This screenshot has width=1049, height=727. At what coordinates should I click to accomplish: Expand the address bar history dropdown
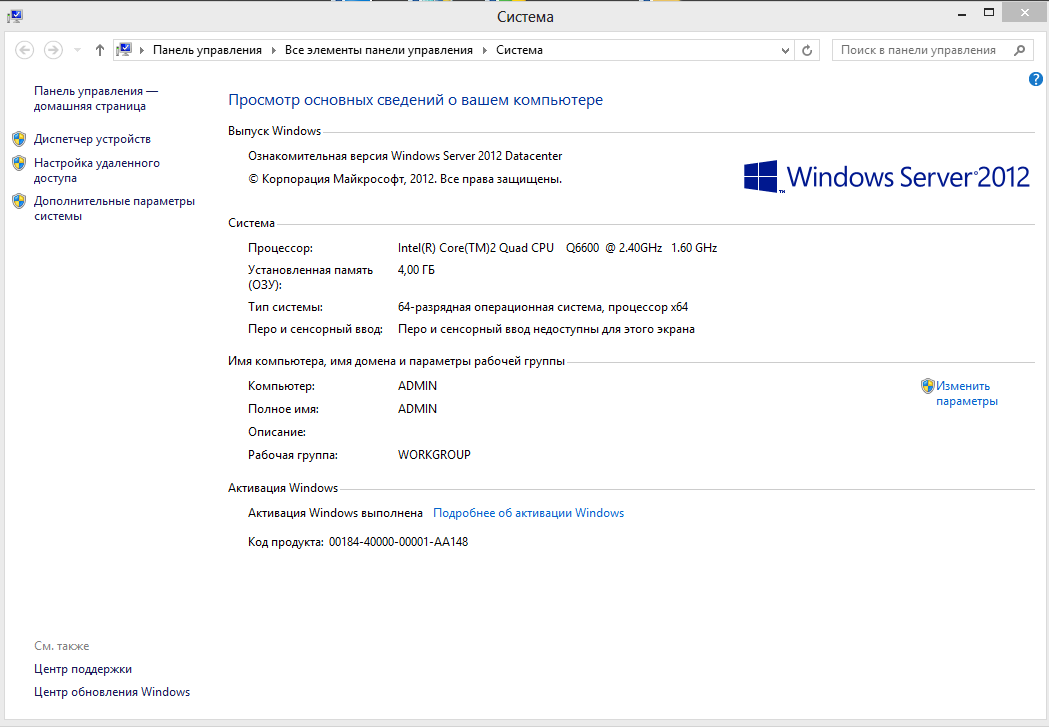click(x=785, y=50)
